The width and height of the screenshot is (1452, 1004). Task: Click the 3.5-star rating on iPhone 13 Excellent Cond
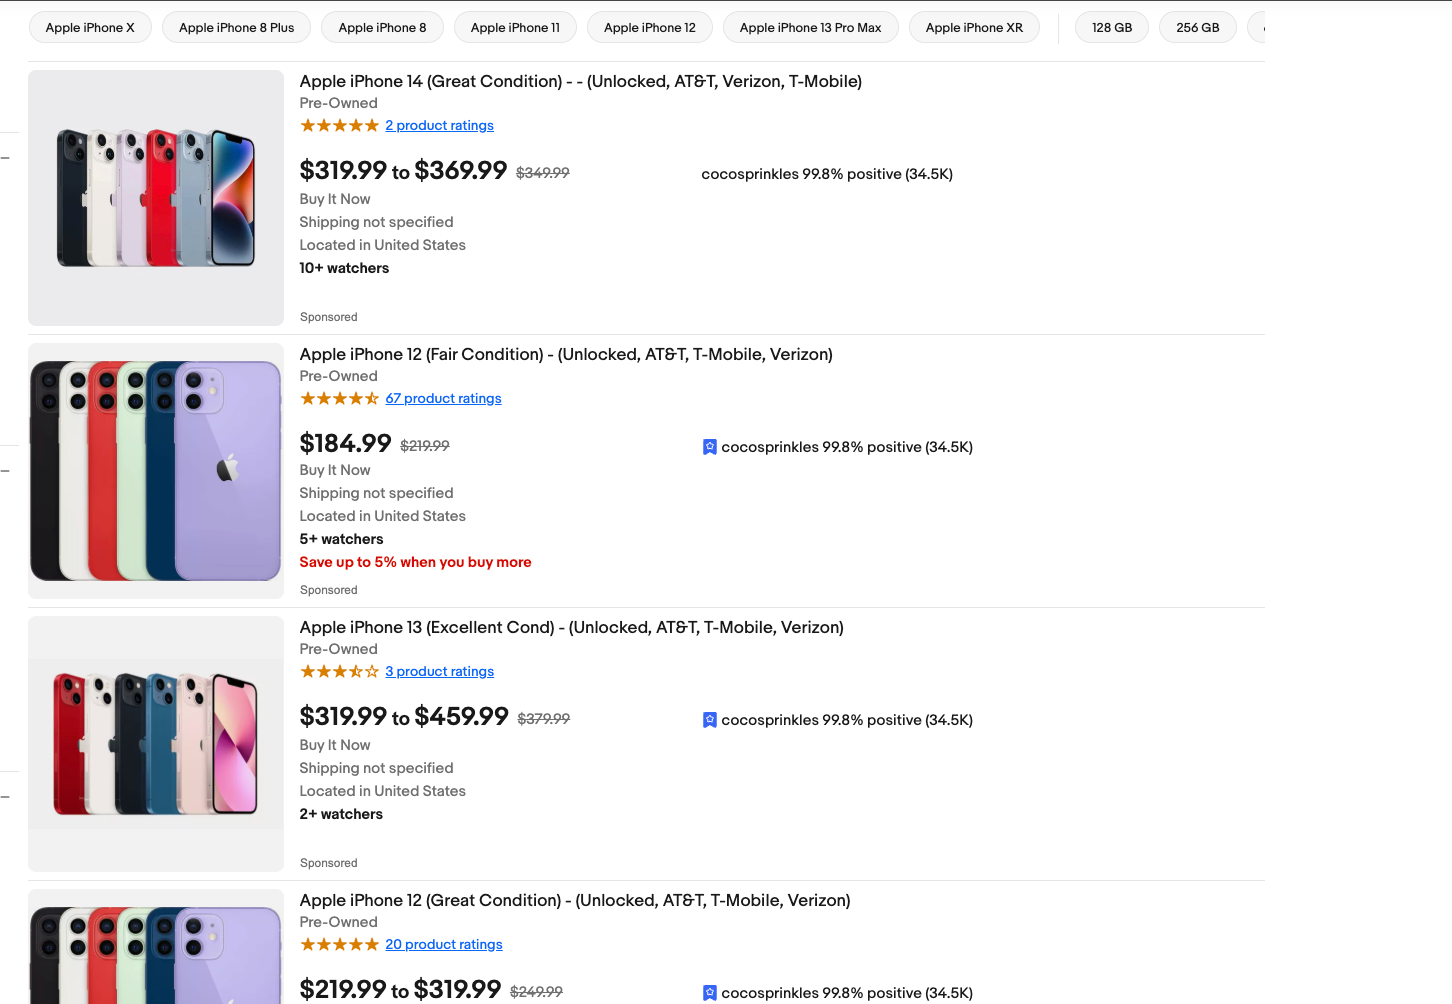339,671
